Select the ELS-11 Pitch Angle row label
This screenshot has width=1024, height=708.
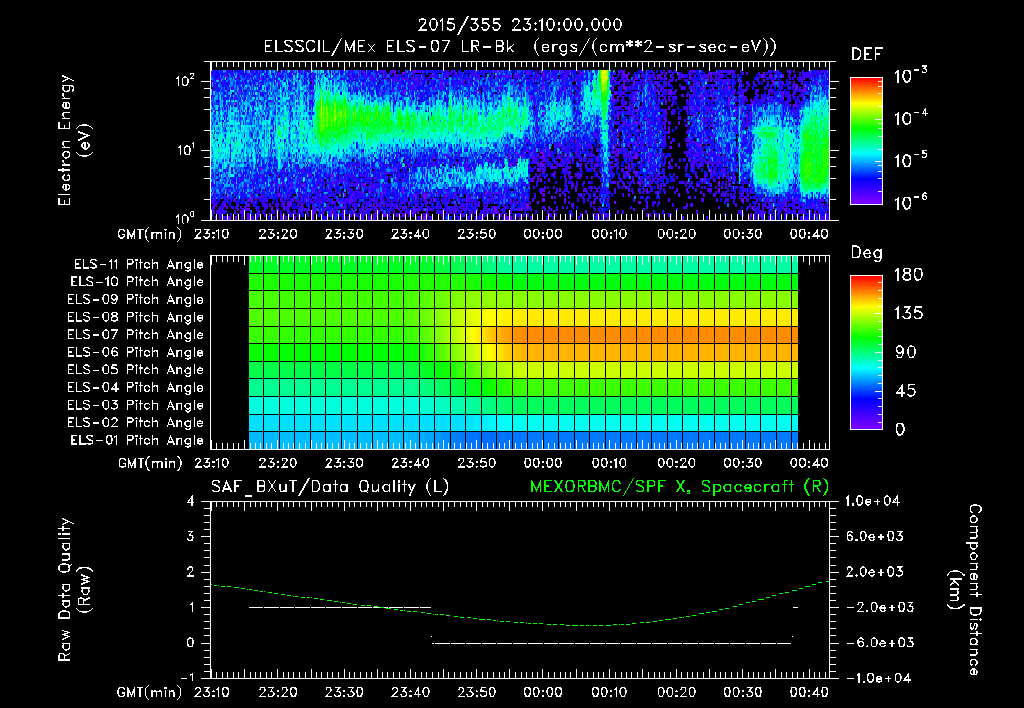(x=138, y=265)
